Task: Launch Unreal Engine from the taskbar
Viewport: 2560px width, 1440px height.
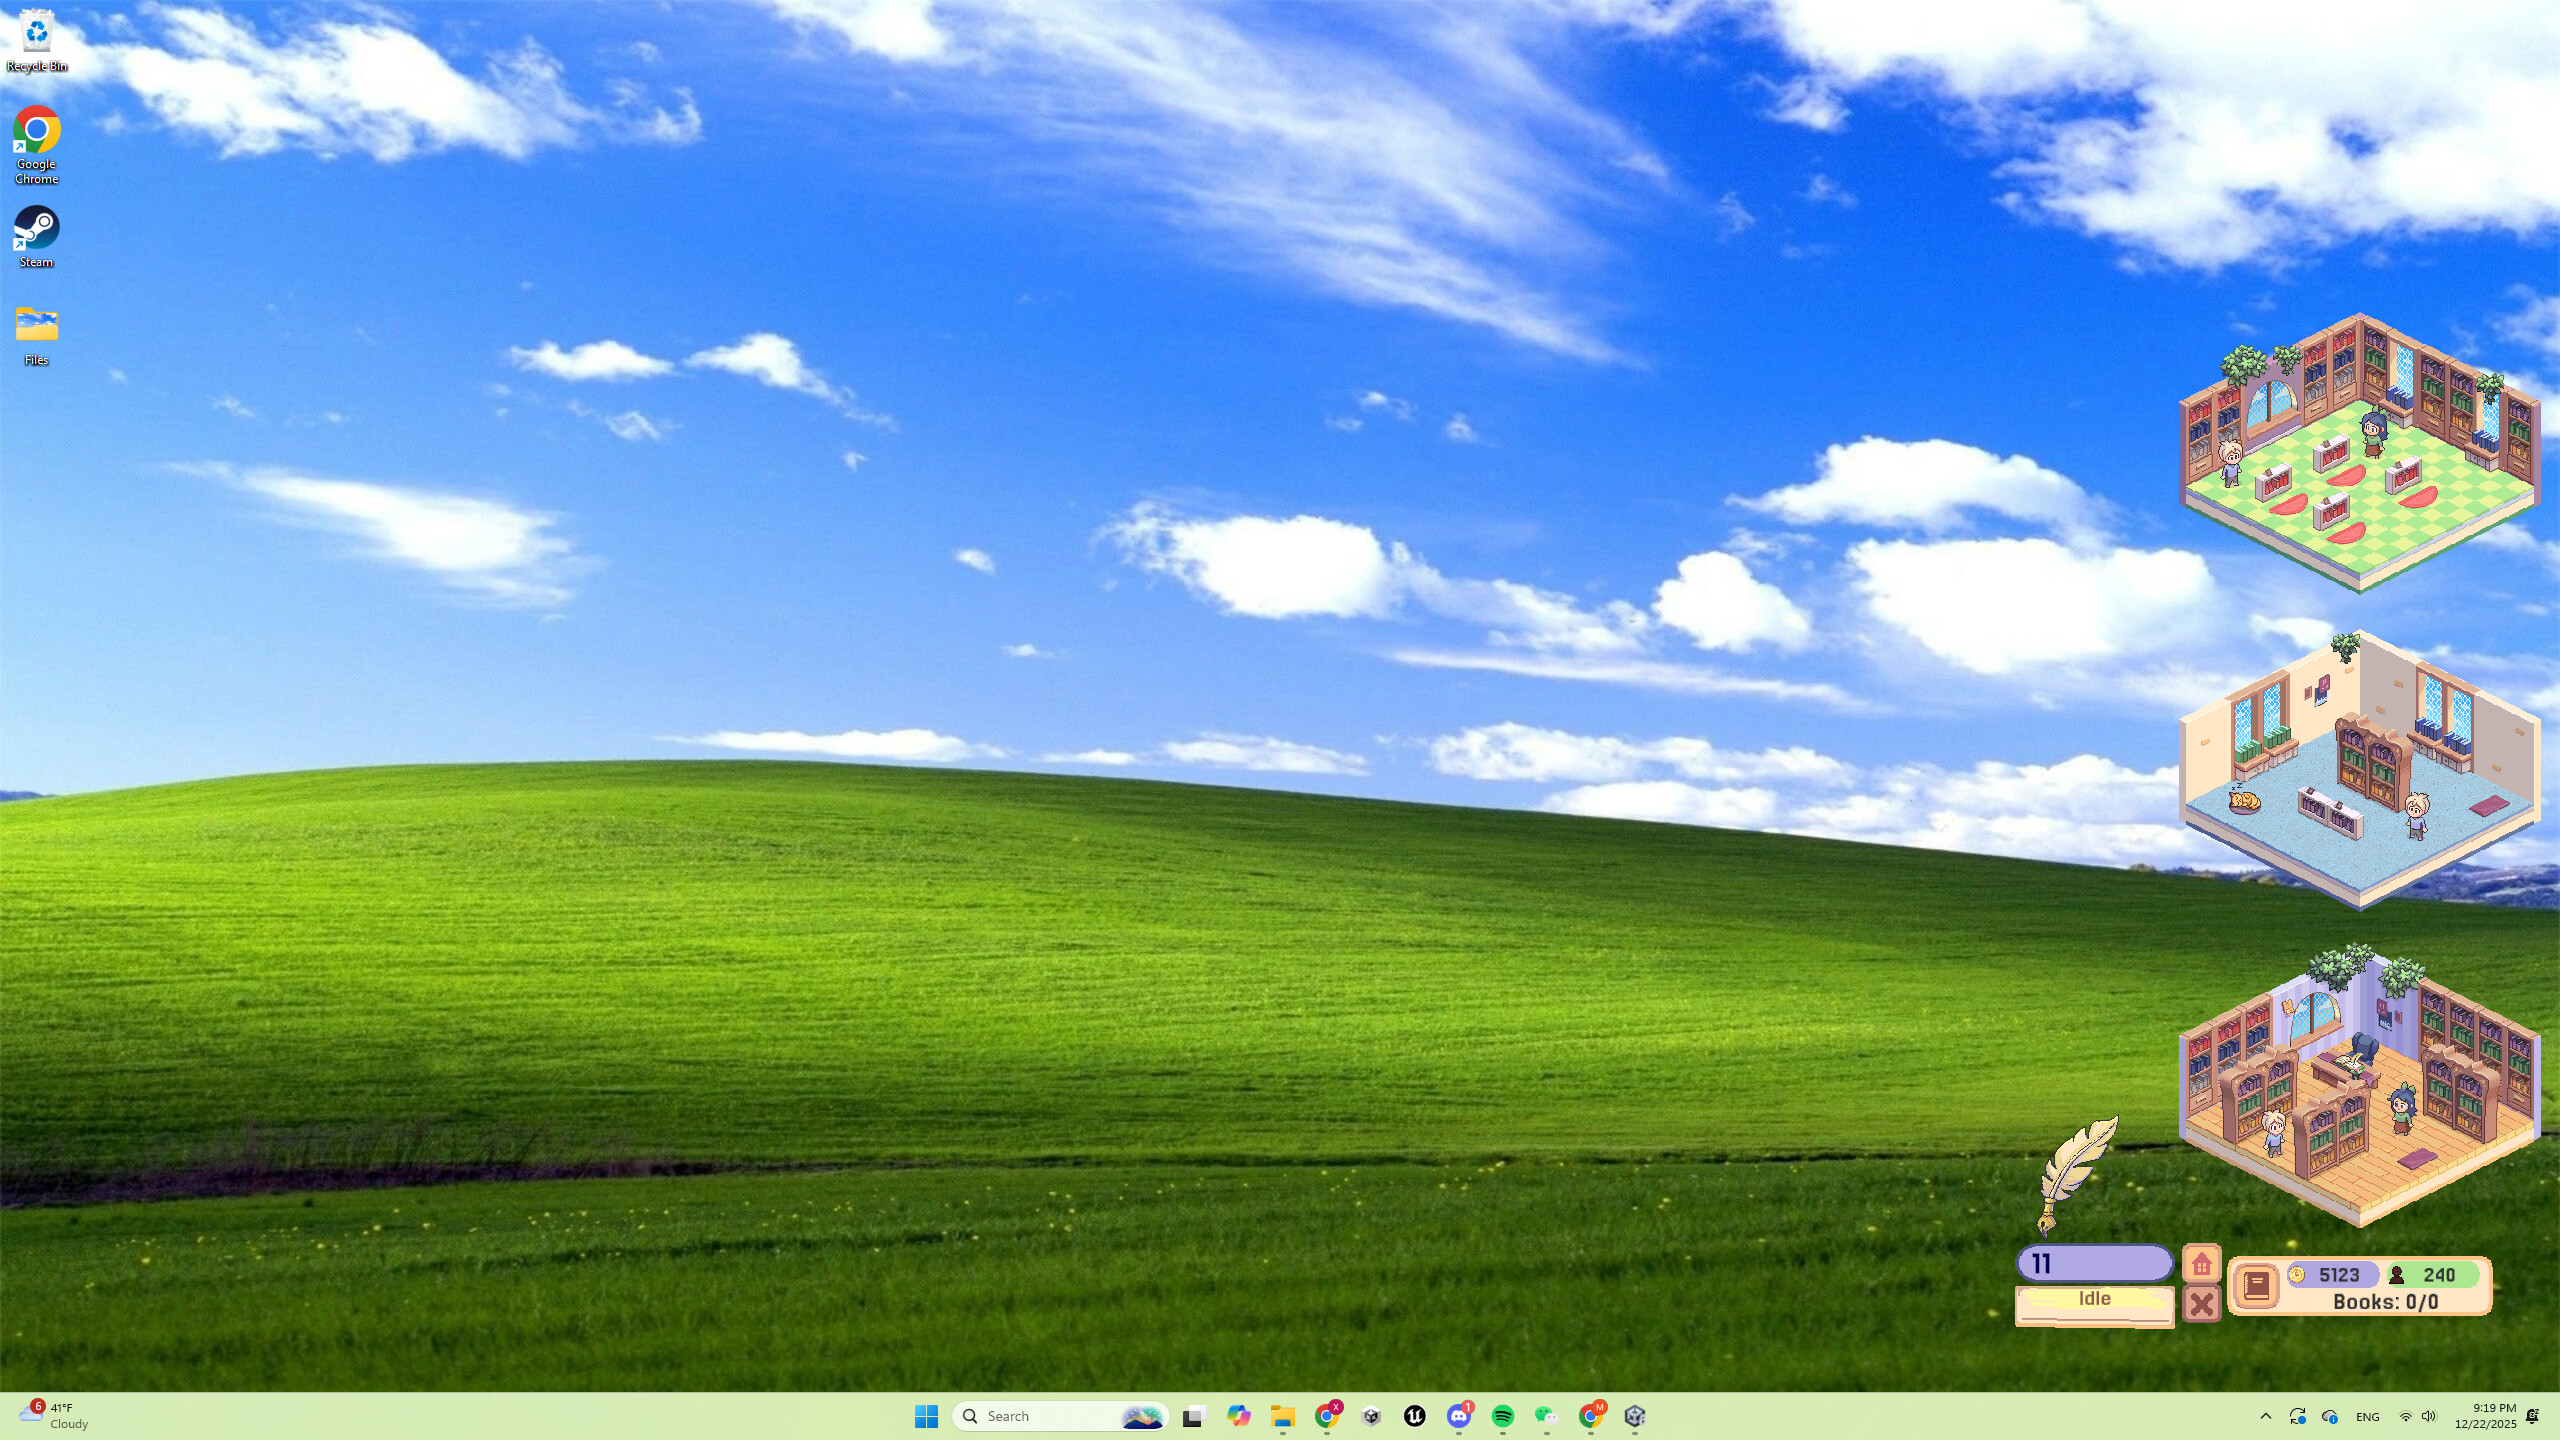Action: (x=1415, y=1416)
